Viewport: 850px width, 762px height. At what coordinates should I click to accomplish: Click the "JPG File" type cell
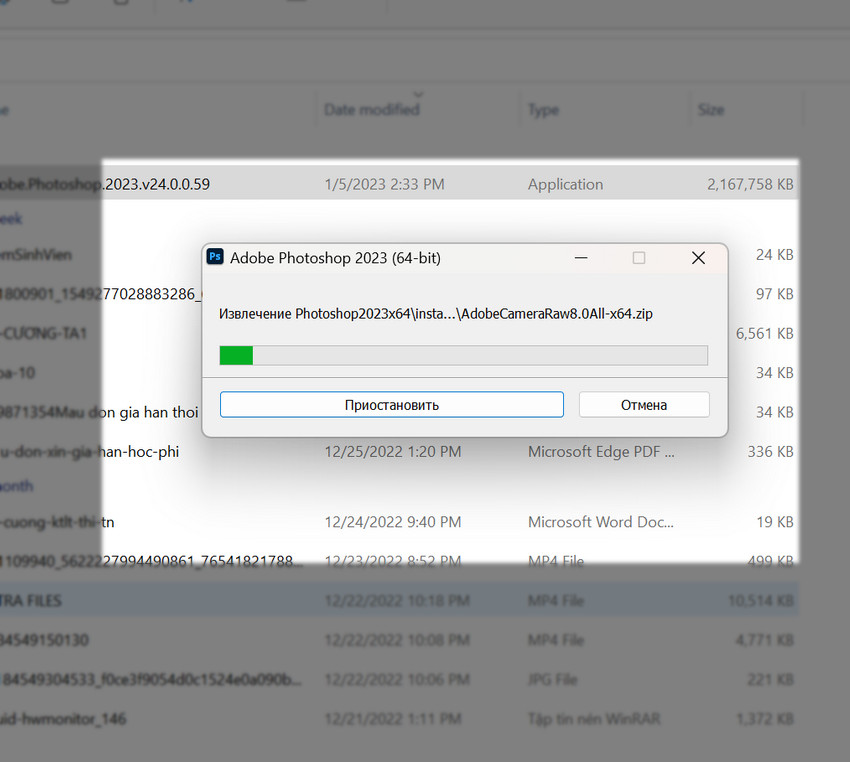coord(552,680)
